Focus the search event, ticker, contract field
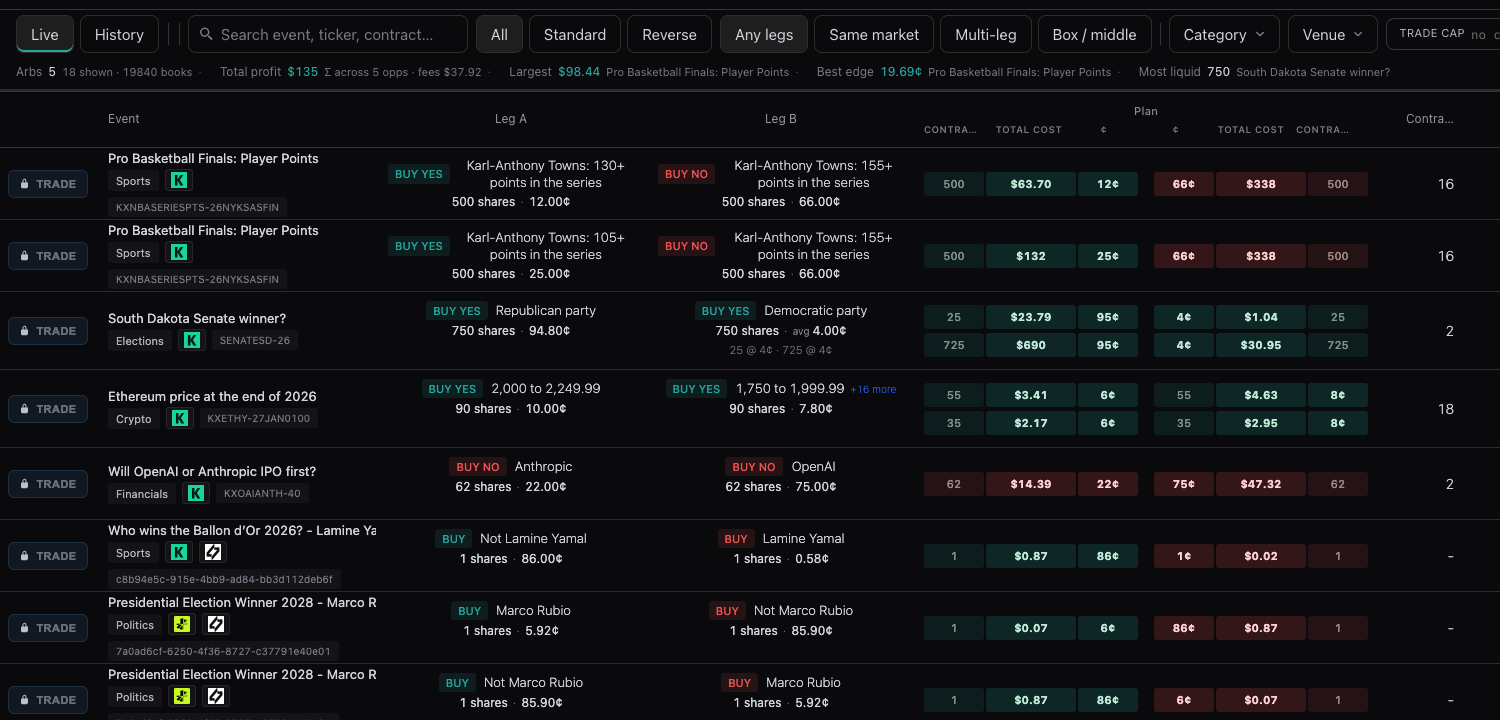This screenshot has width=1500, height=720. pyautogui.click(x=328, y=34)
